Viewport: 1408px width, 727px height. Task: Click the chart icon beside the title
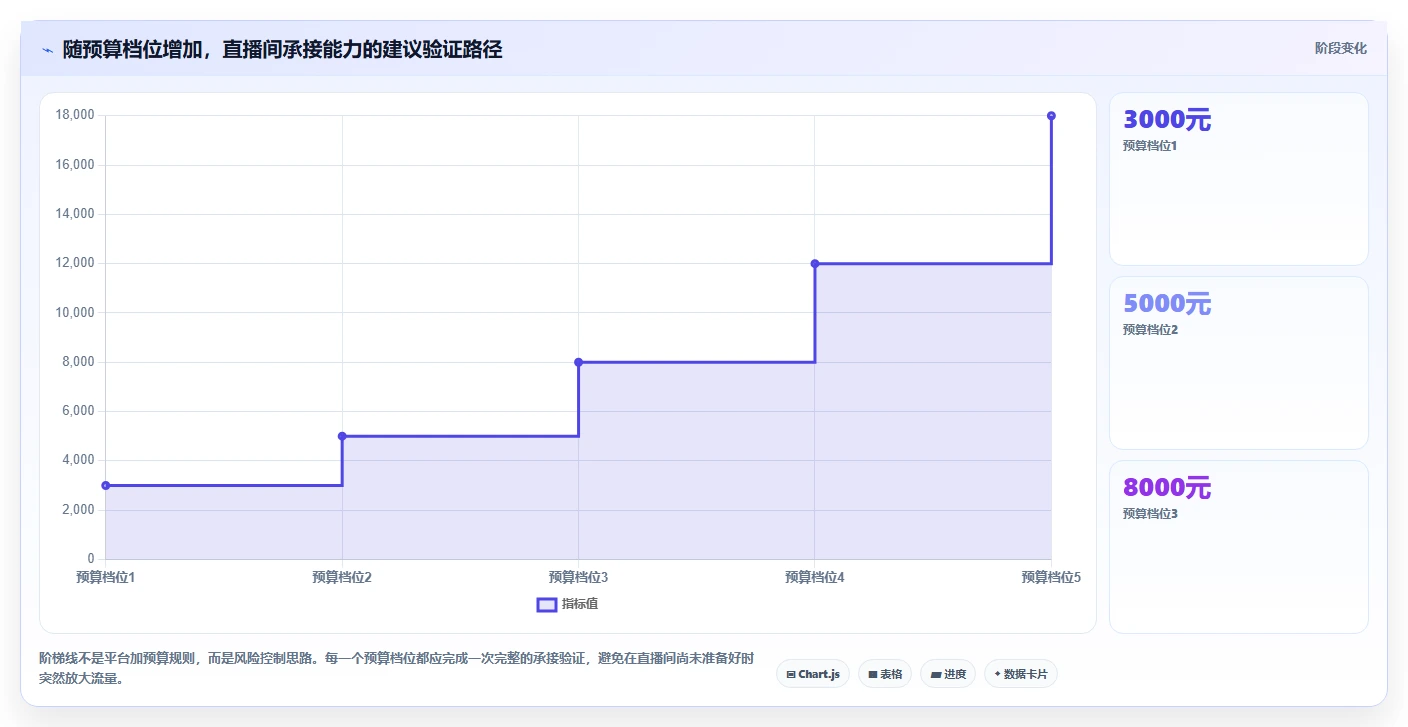click(47, 49)
